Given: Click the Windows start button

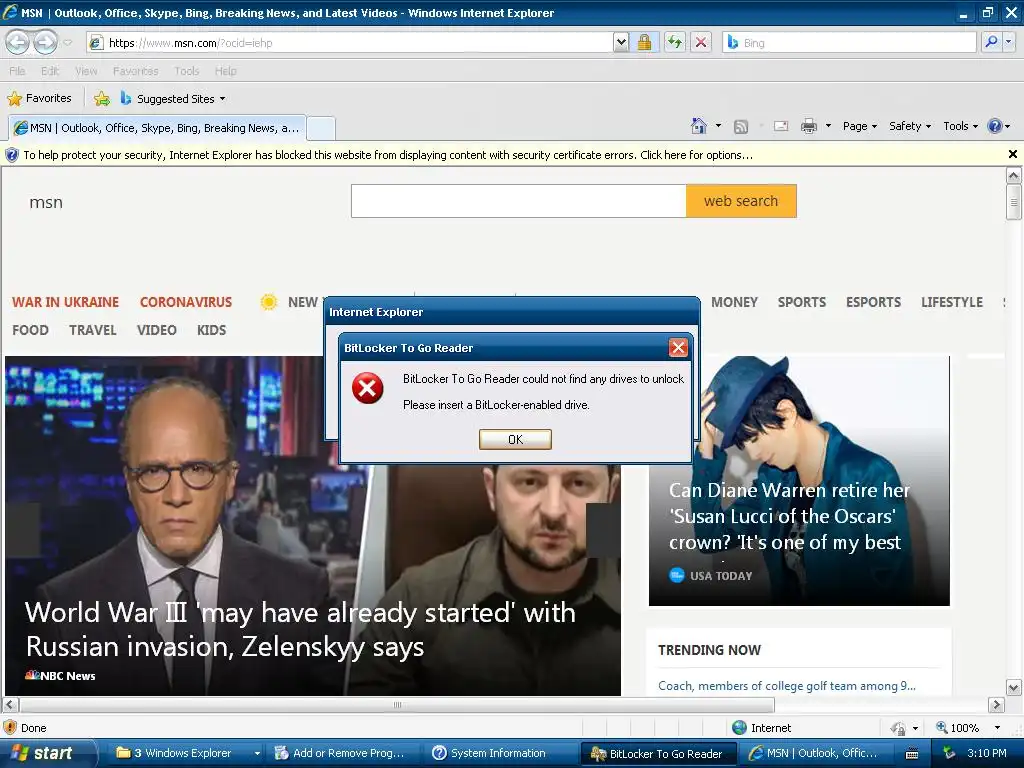Looking at the screenshot, I should coord(49,753).
